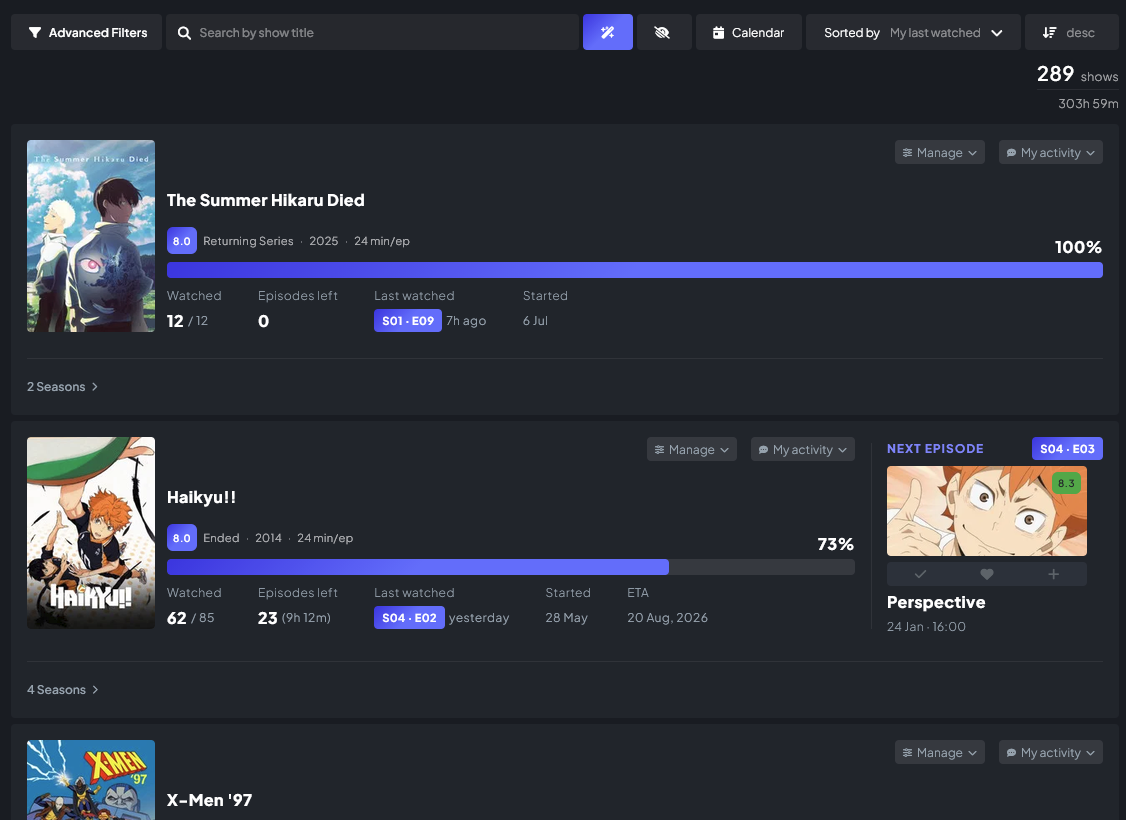Expand 4 Seasons list for Haikyu!!
Screen dimensions: 1126x820
point(62,689)
